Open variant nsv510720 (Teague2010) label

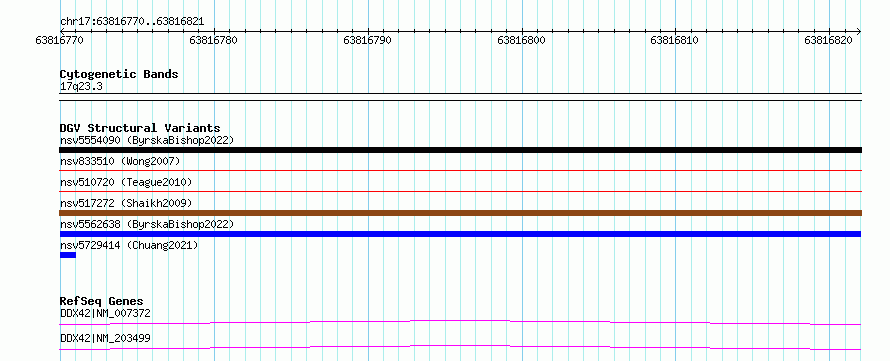pyautogui.click(x=126, y=182)
